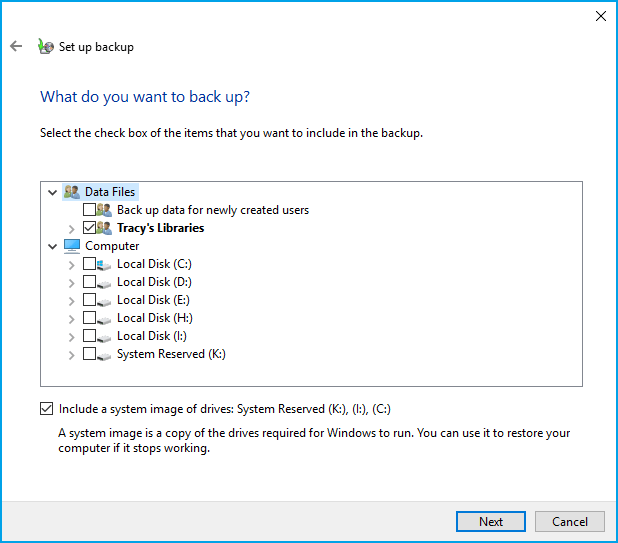618x543 pixels.
Task: Click the Data Files users icon
Action: tap(72, 192)
